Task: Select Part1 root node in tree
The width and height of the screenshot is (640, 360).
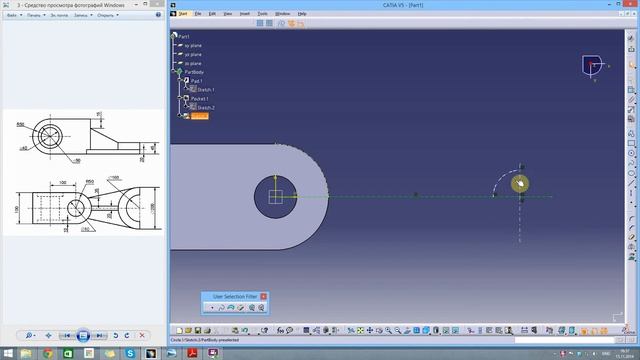Action: 184,37
